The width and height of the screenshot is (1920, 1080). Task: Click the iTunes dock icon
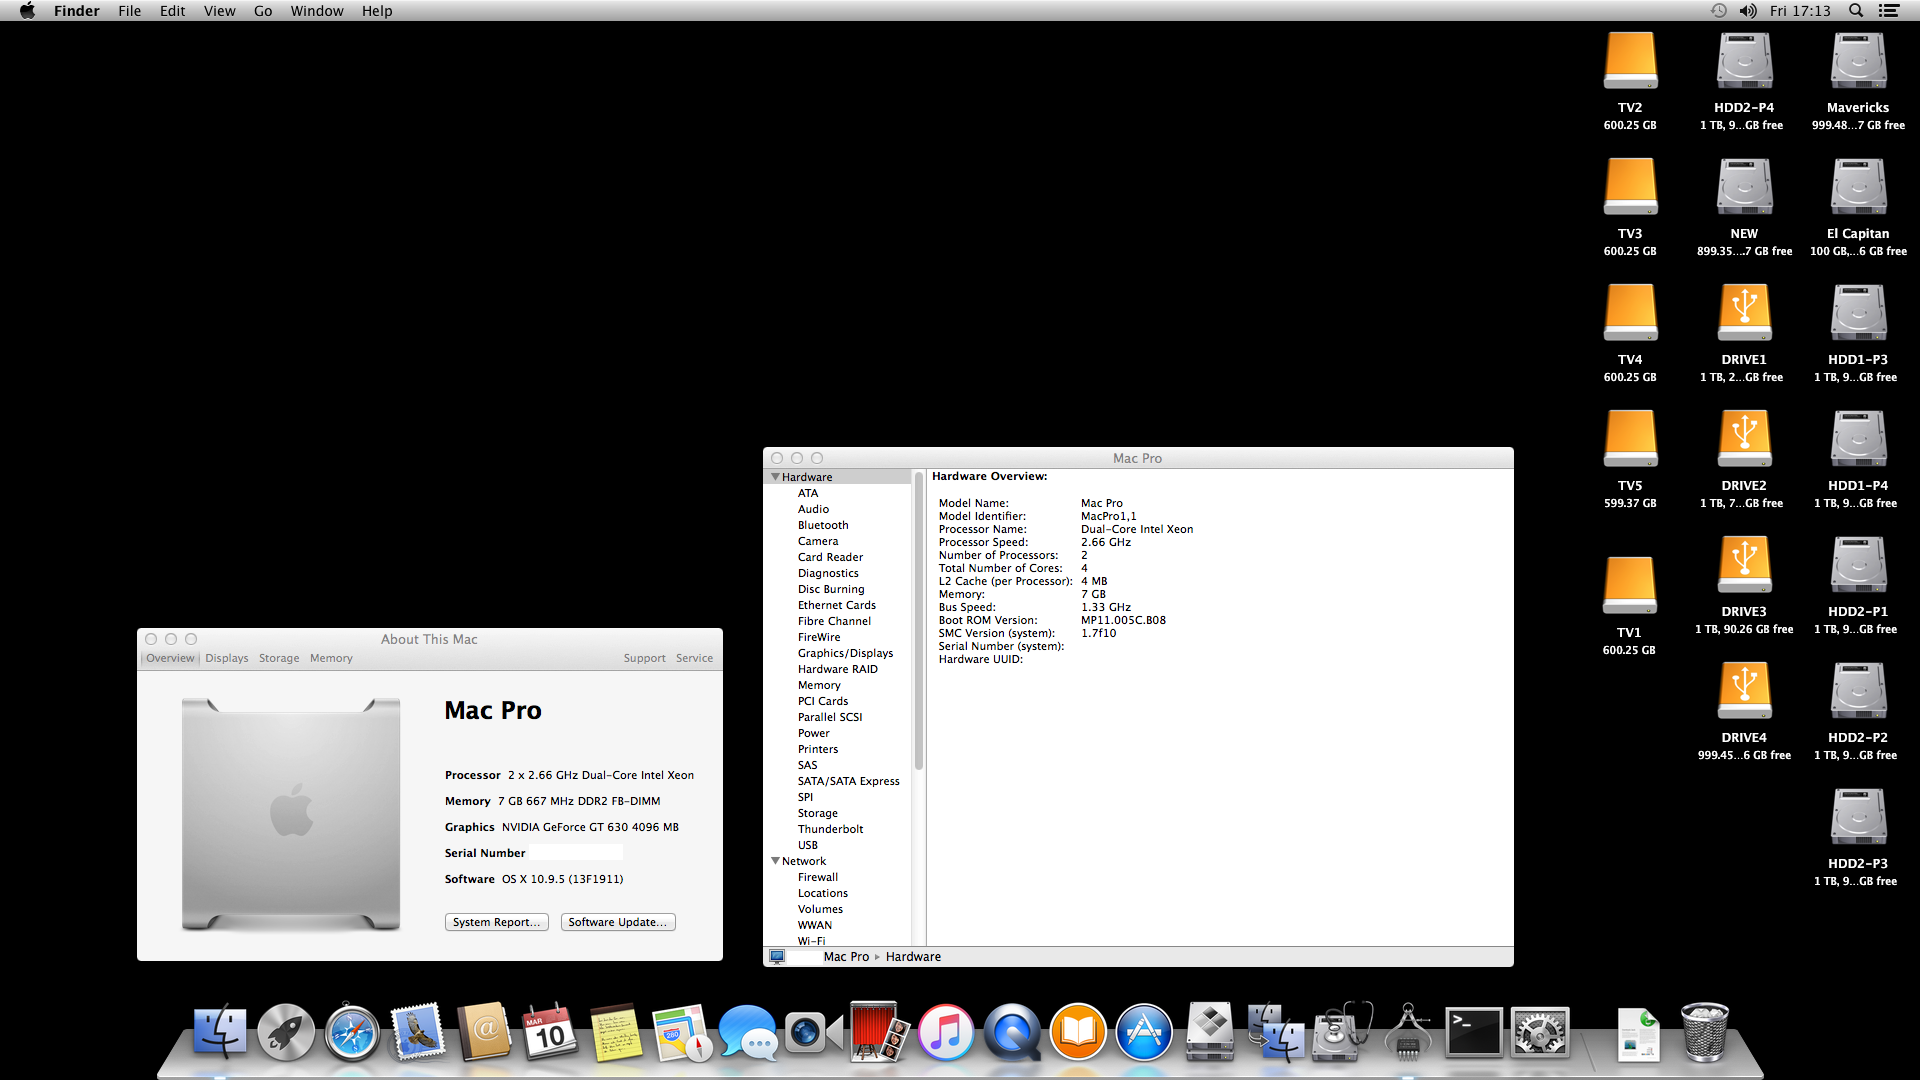(945, 1033)
